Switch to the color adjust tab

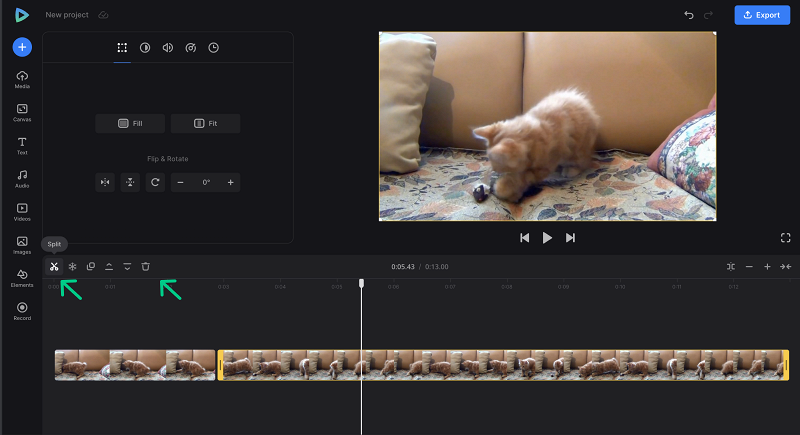point(145,48)
